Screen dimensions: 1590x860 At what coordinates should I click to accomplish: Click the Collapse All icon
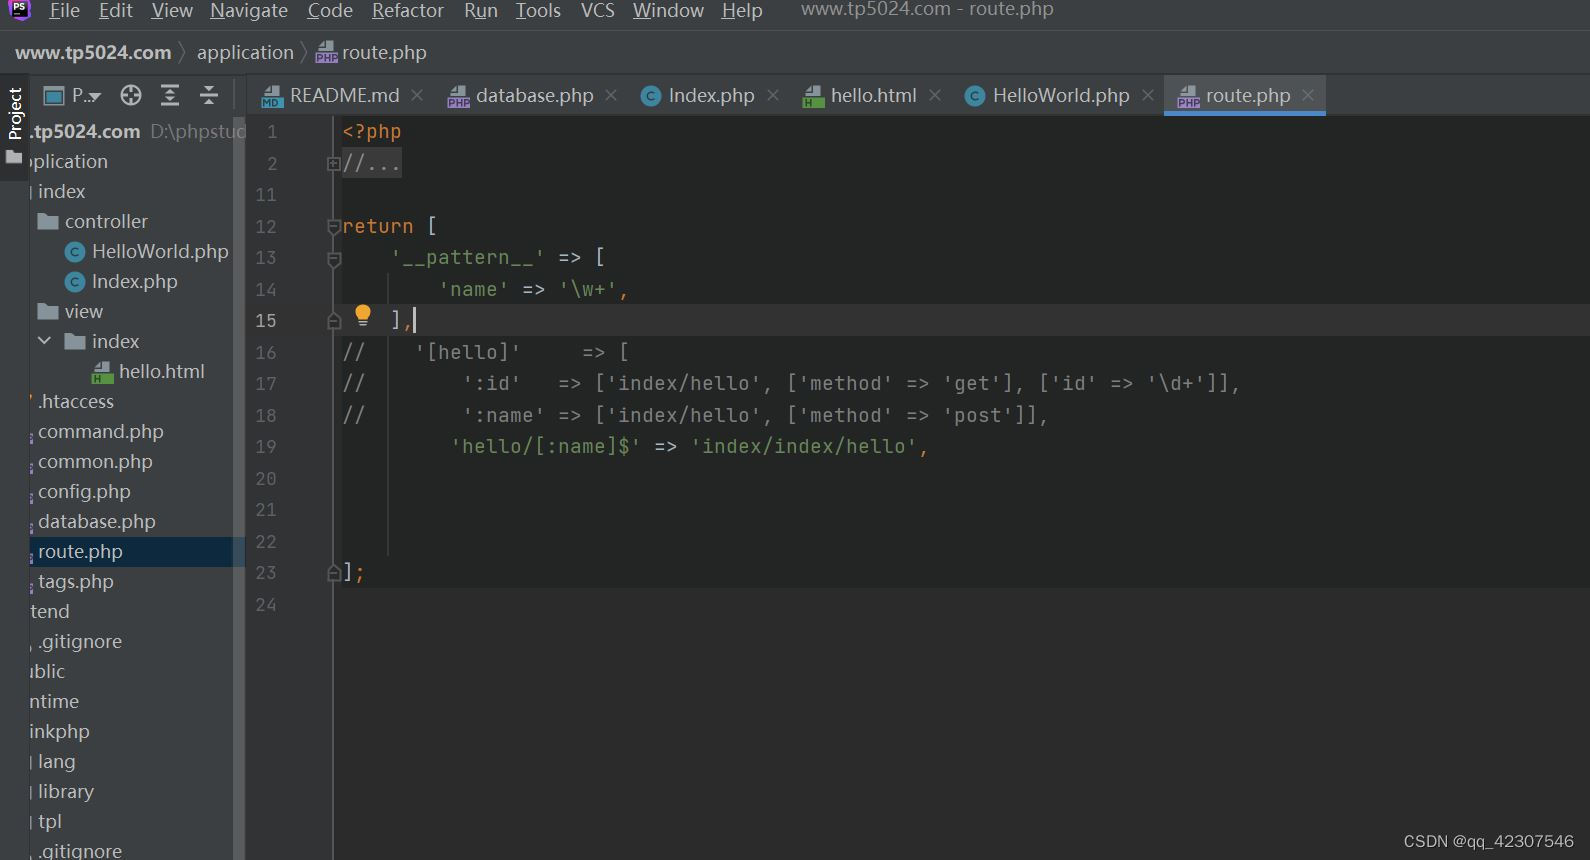(x=209, y=96)
